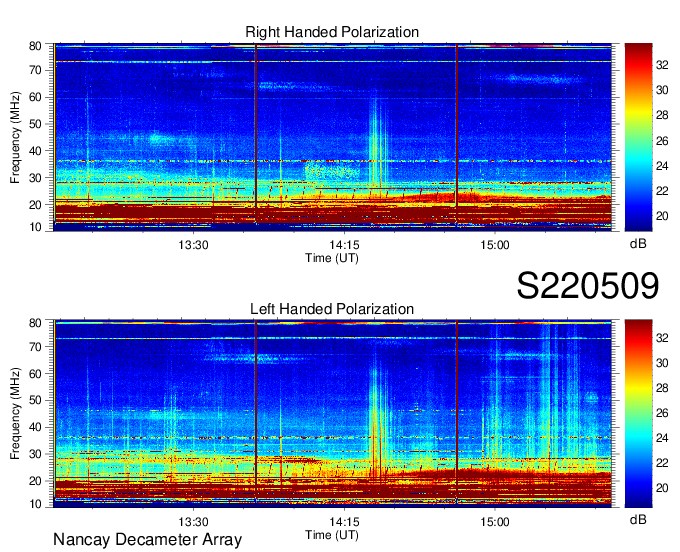Click the "Left Handed Polarization" plot title

pyautogui.click(x=332, y=309)
